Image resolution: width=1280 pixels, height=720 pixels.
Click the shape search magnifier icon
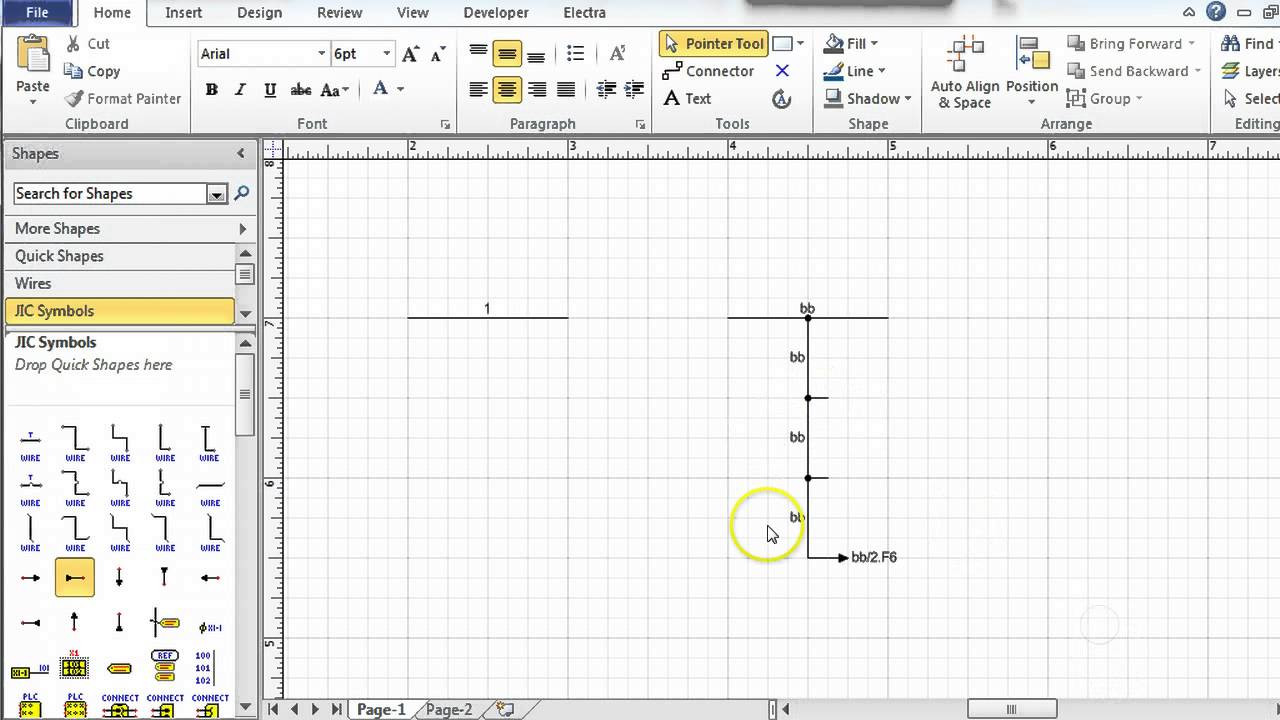241,193
